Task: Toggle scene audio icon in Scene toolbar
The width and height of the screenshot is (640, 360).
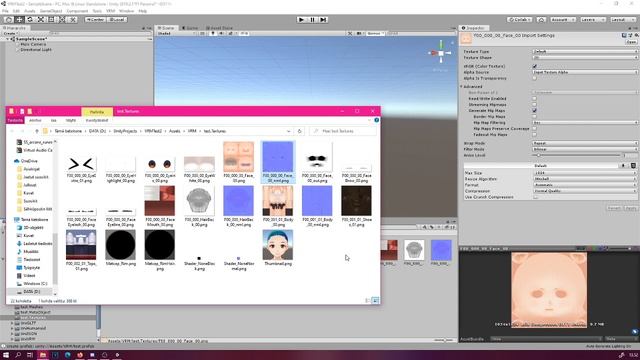Action: pos(221,33)
